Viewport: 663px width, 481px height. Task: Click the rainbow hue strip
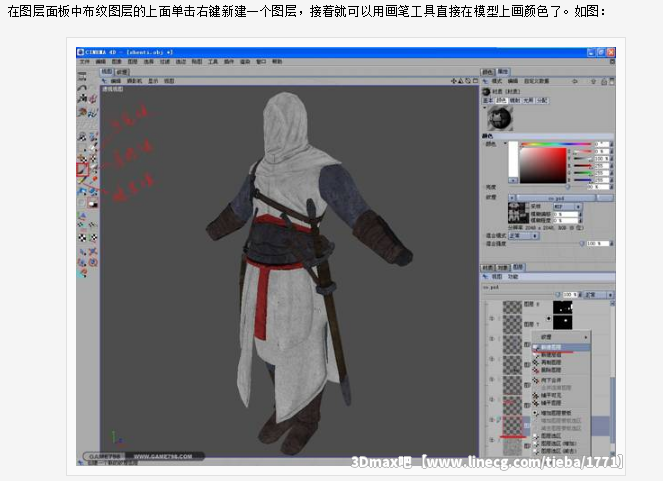(556, 144)
